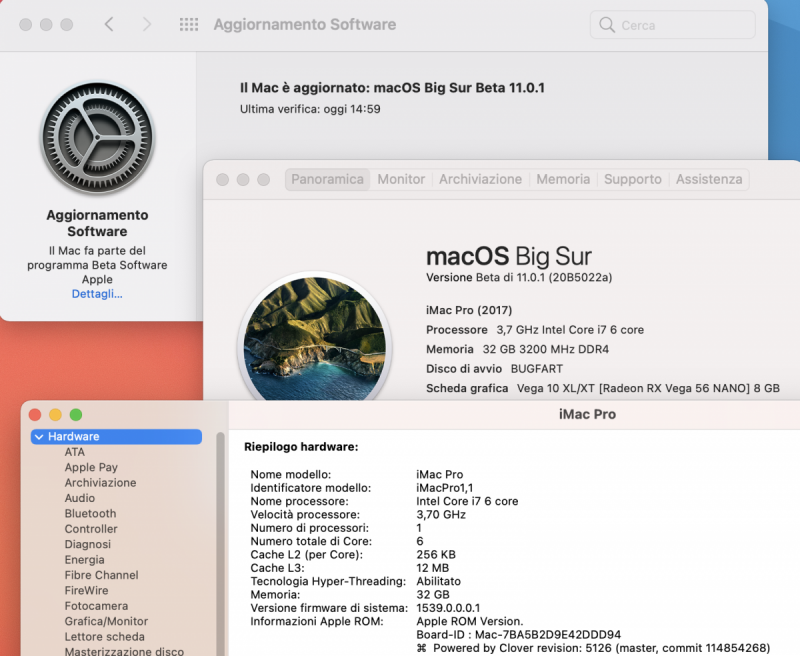Open the Dettagli… link
The image size is (800, 656).
[97, 294]
